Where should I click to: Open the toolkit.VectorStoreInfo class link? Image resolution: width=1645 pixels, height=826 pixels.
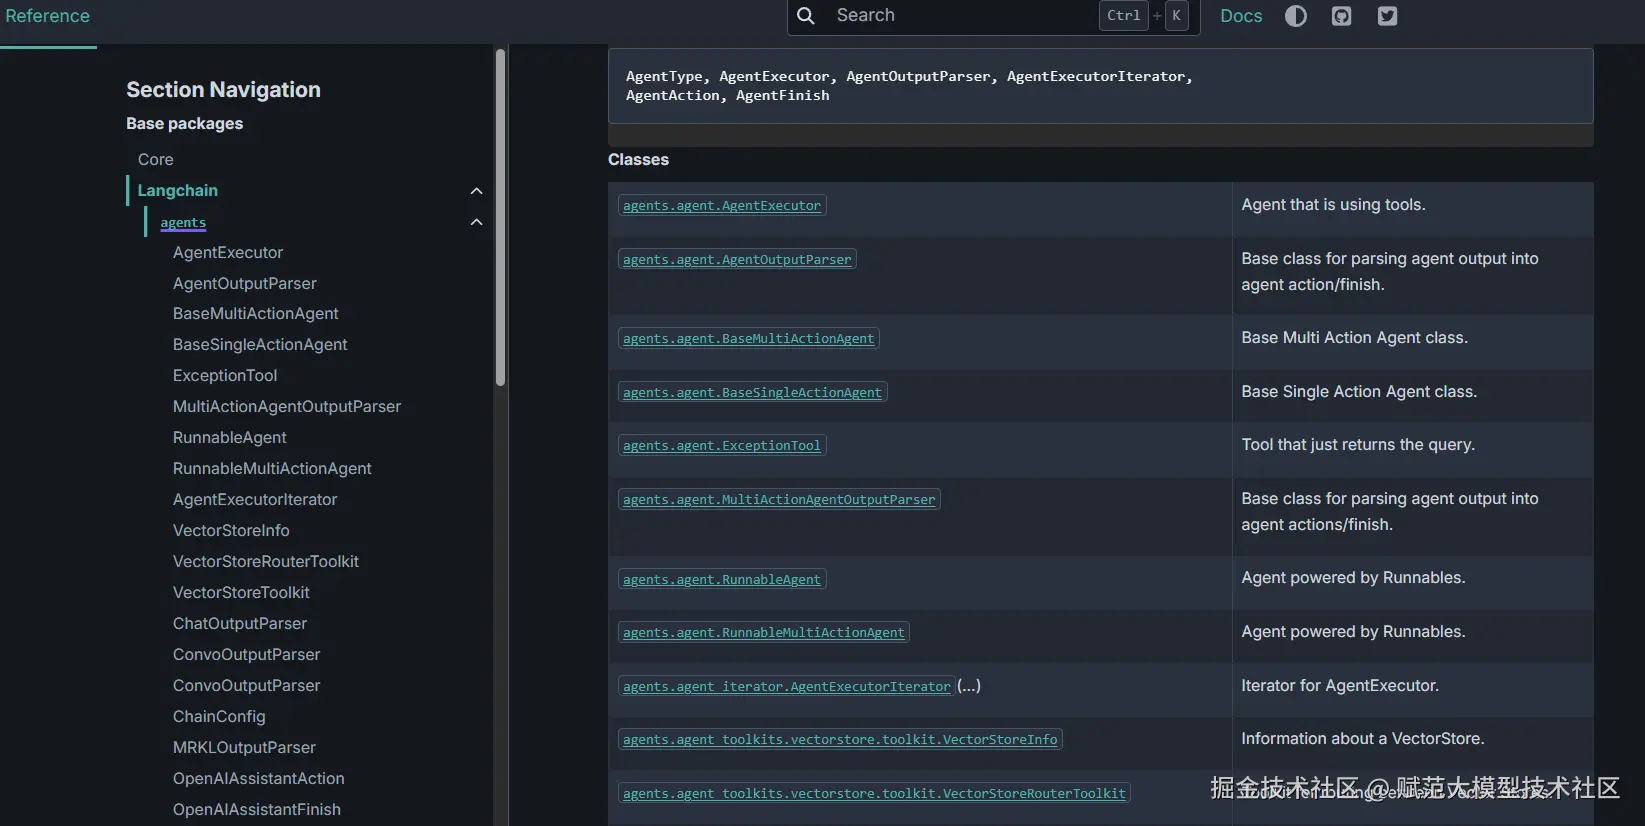tap(840, 740)
